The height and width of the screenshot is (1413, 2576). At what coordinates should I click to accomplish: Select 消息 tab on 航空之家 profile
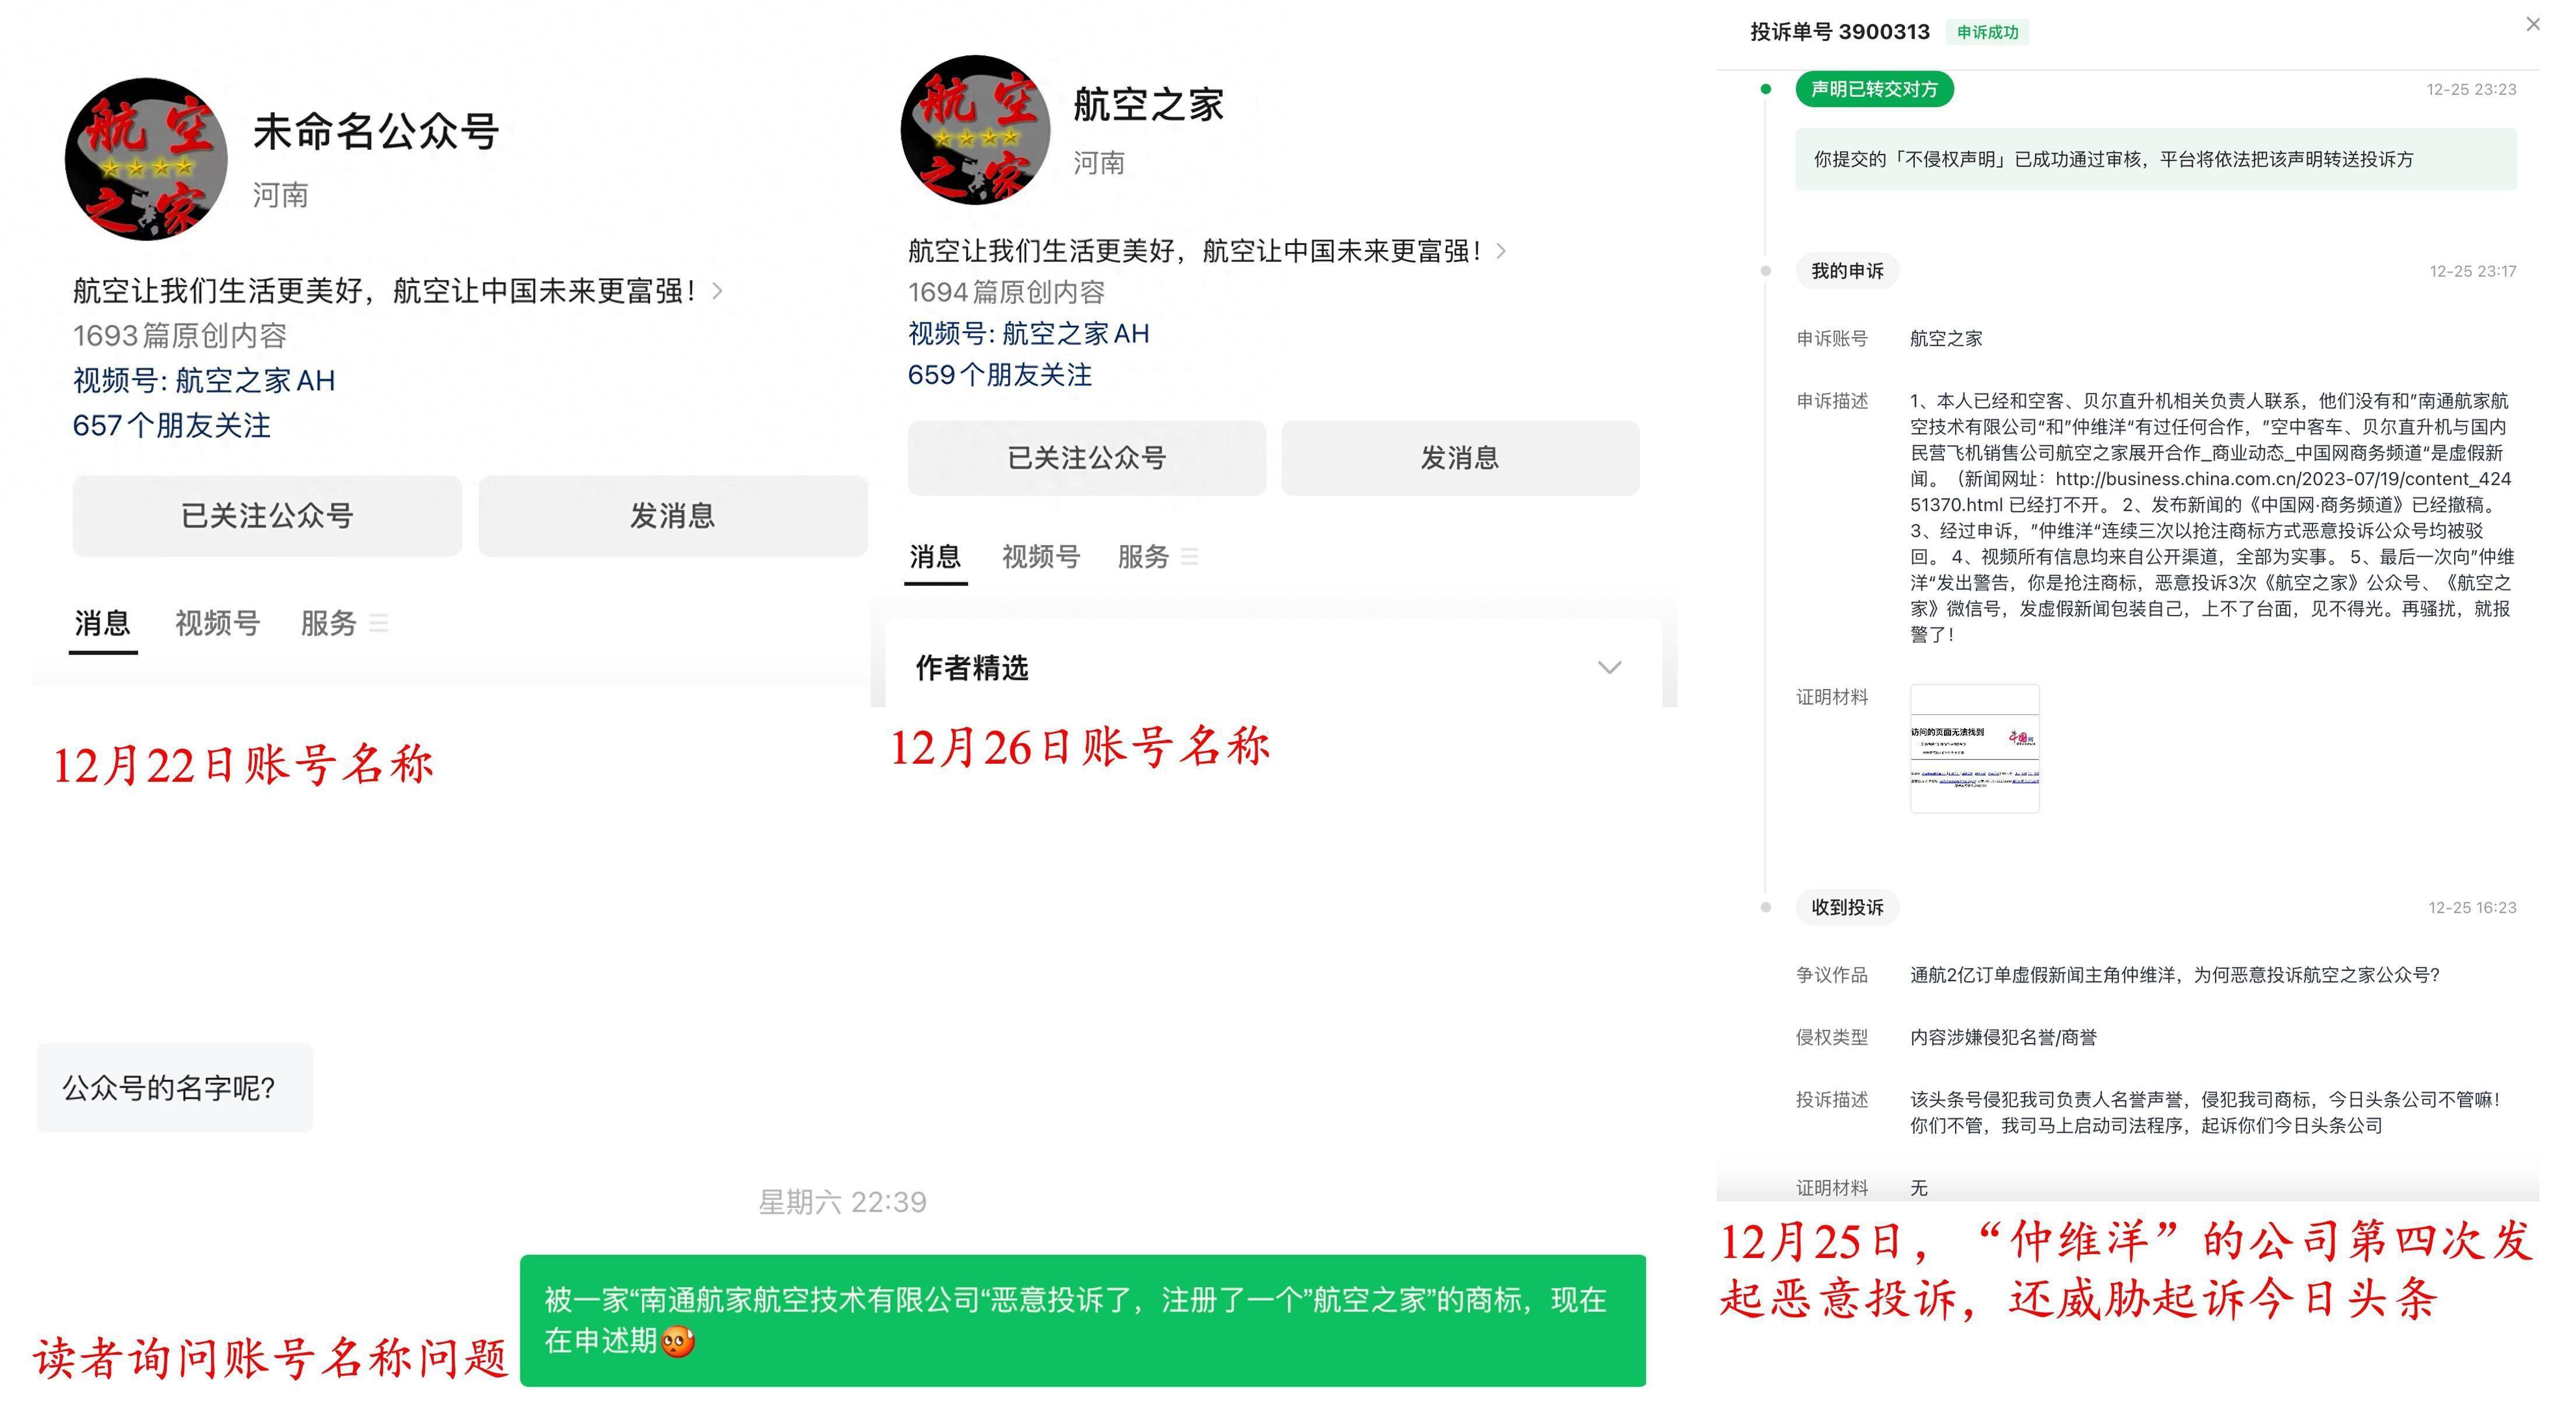(x=935, y=556)
